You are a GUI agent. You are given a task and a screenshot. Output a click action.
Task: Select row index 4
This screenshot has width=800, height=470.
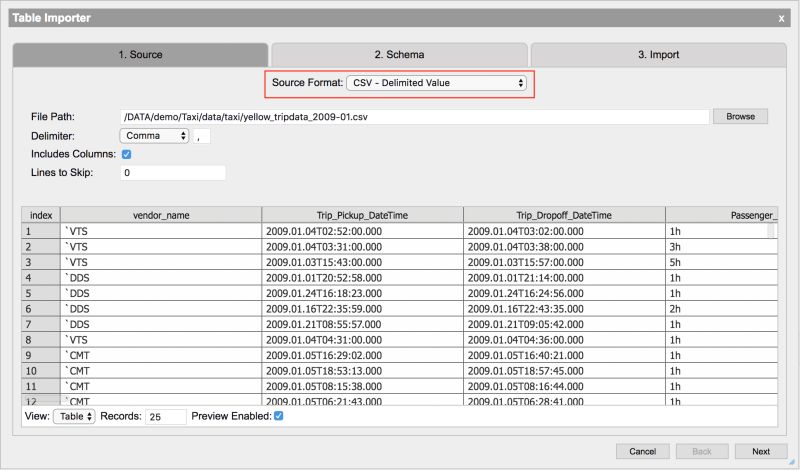41,278
